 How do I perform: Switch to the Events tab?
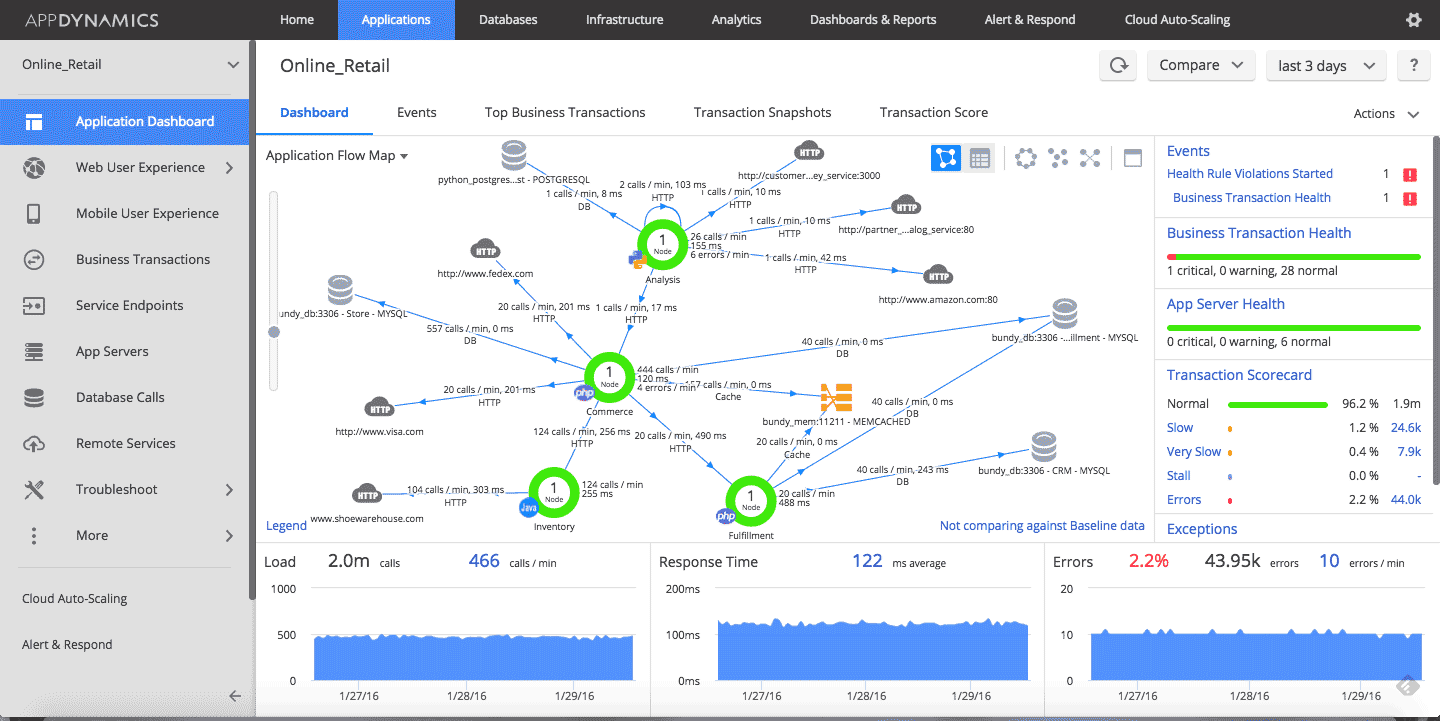coord(417,113)
